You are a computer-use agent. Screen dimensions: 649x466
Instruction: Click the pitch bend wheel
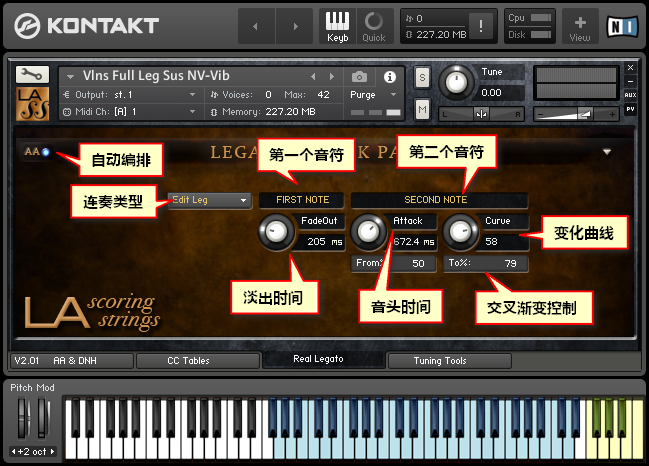(x=23, y=417)
